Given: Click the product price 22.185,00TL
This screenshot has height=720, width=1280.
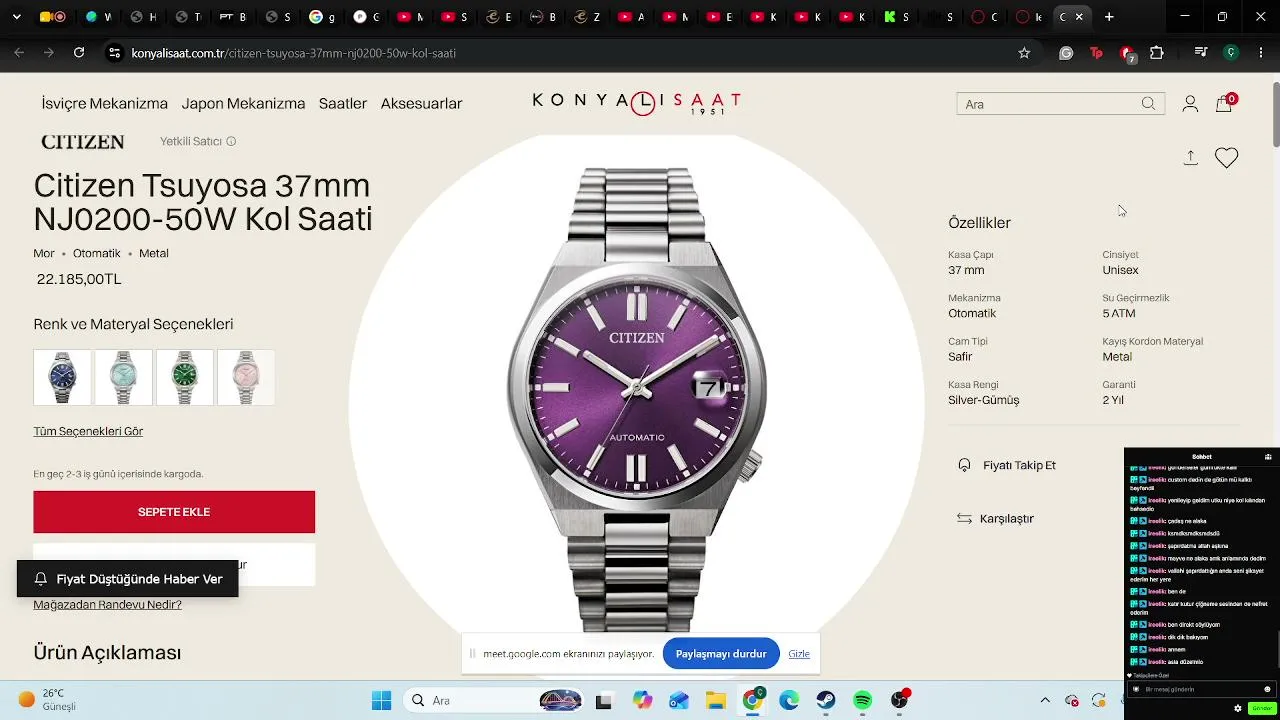Looking at the screenshot, I should tap(79, 279).
